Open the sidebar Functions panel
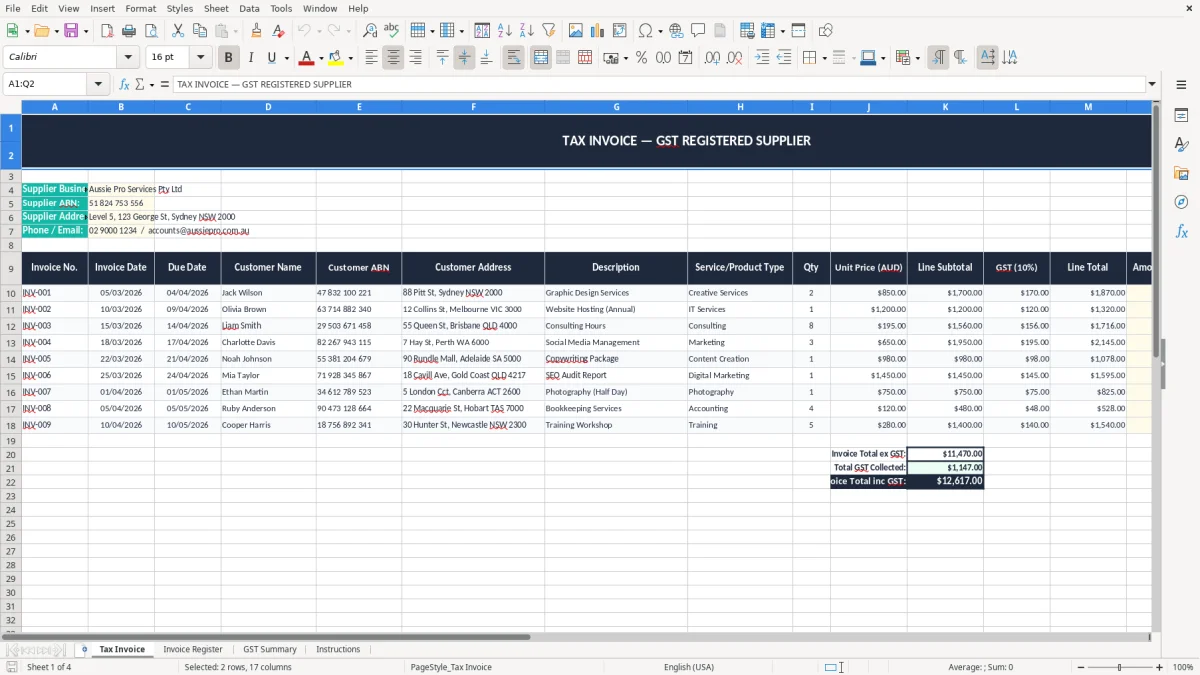The image size is (1200, 675). point(1181,231)
